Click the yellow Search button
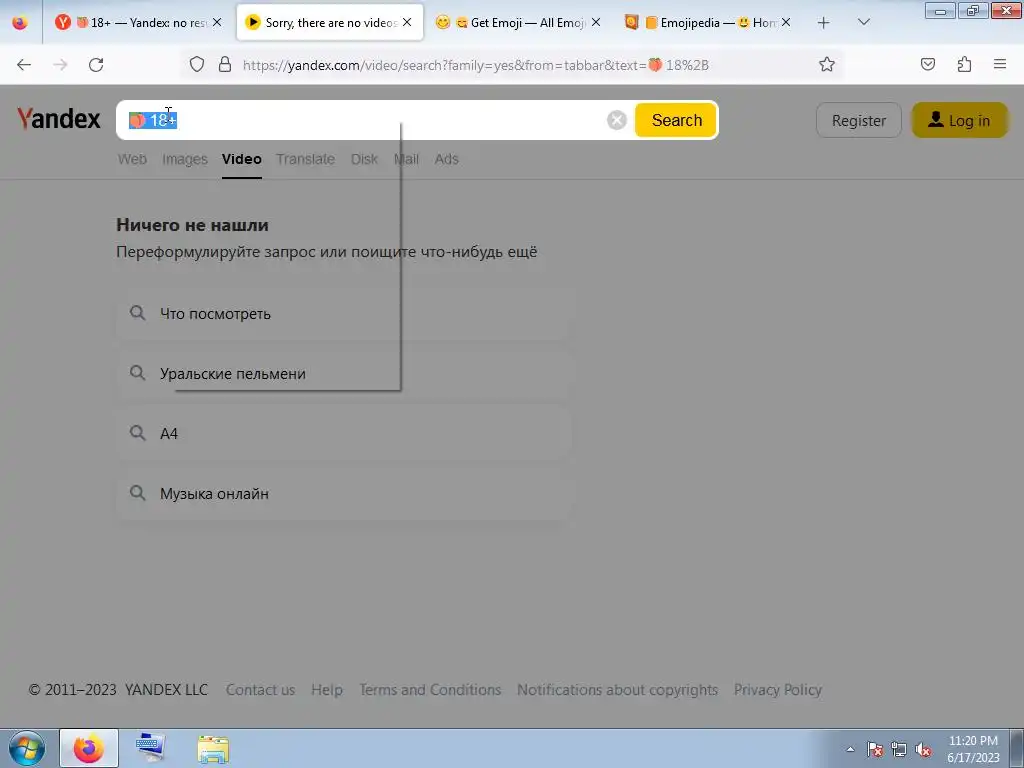 click(x=676, y=120)
